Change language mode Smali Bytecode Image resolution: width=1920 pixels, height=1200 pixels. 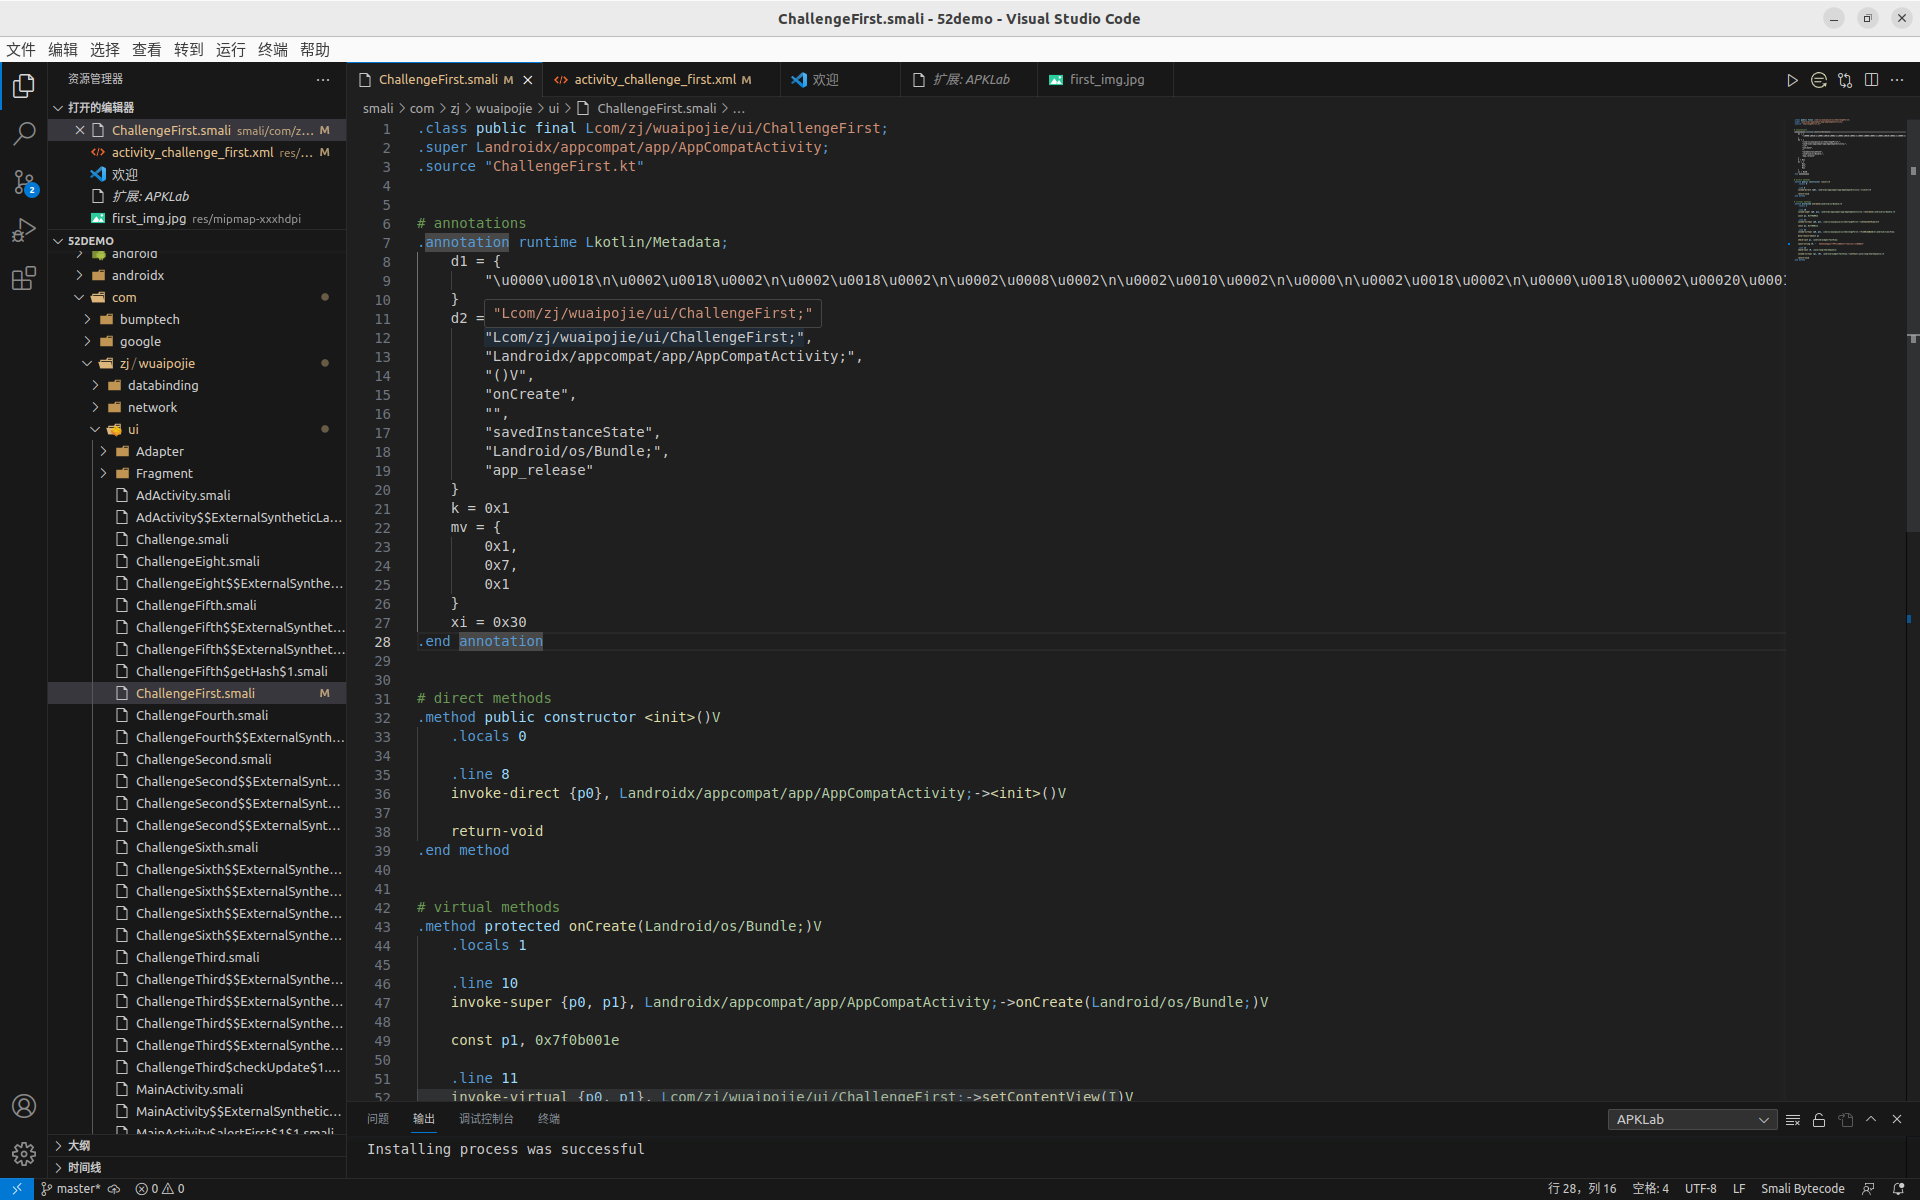pyautogui.click(x=1802, y=1189)
